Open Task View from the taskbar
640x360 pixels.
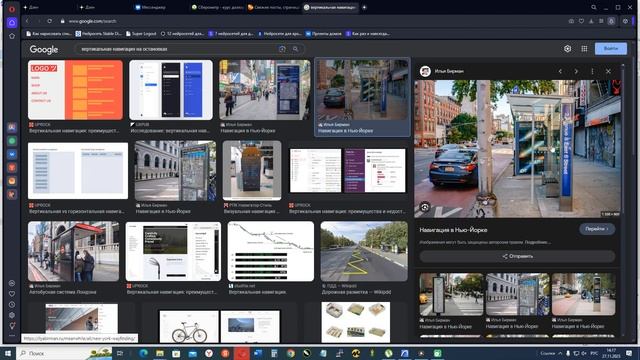coord(120,353)
